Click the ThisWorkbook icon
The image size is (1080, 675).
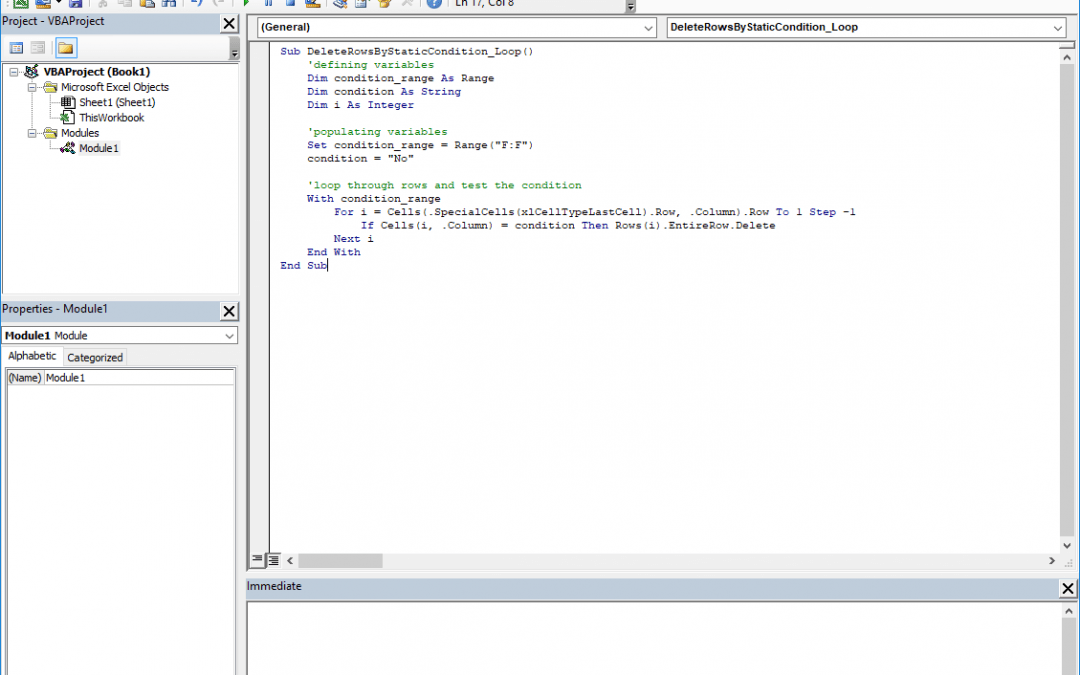[x=68, y=118]
